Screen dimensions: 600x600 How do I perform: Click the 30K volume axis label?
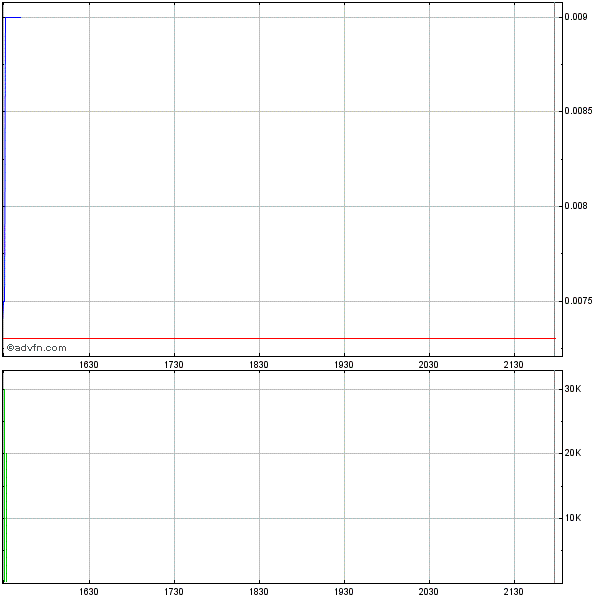572,389
